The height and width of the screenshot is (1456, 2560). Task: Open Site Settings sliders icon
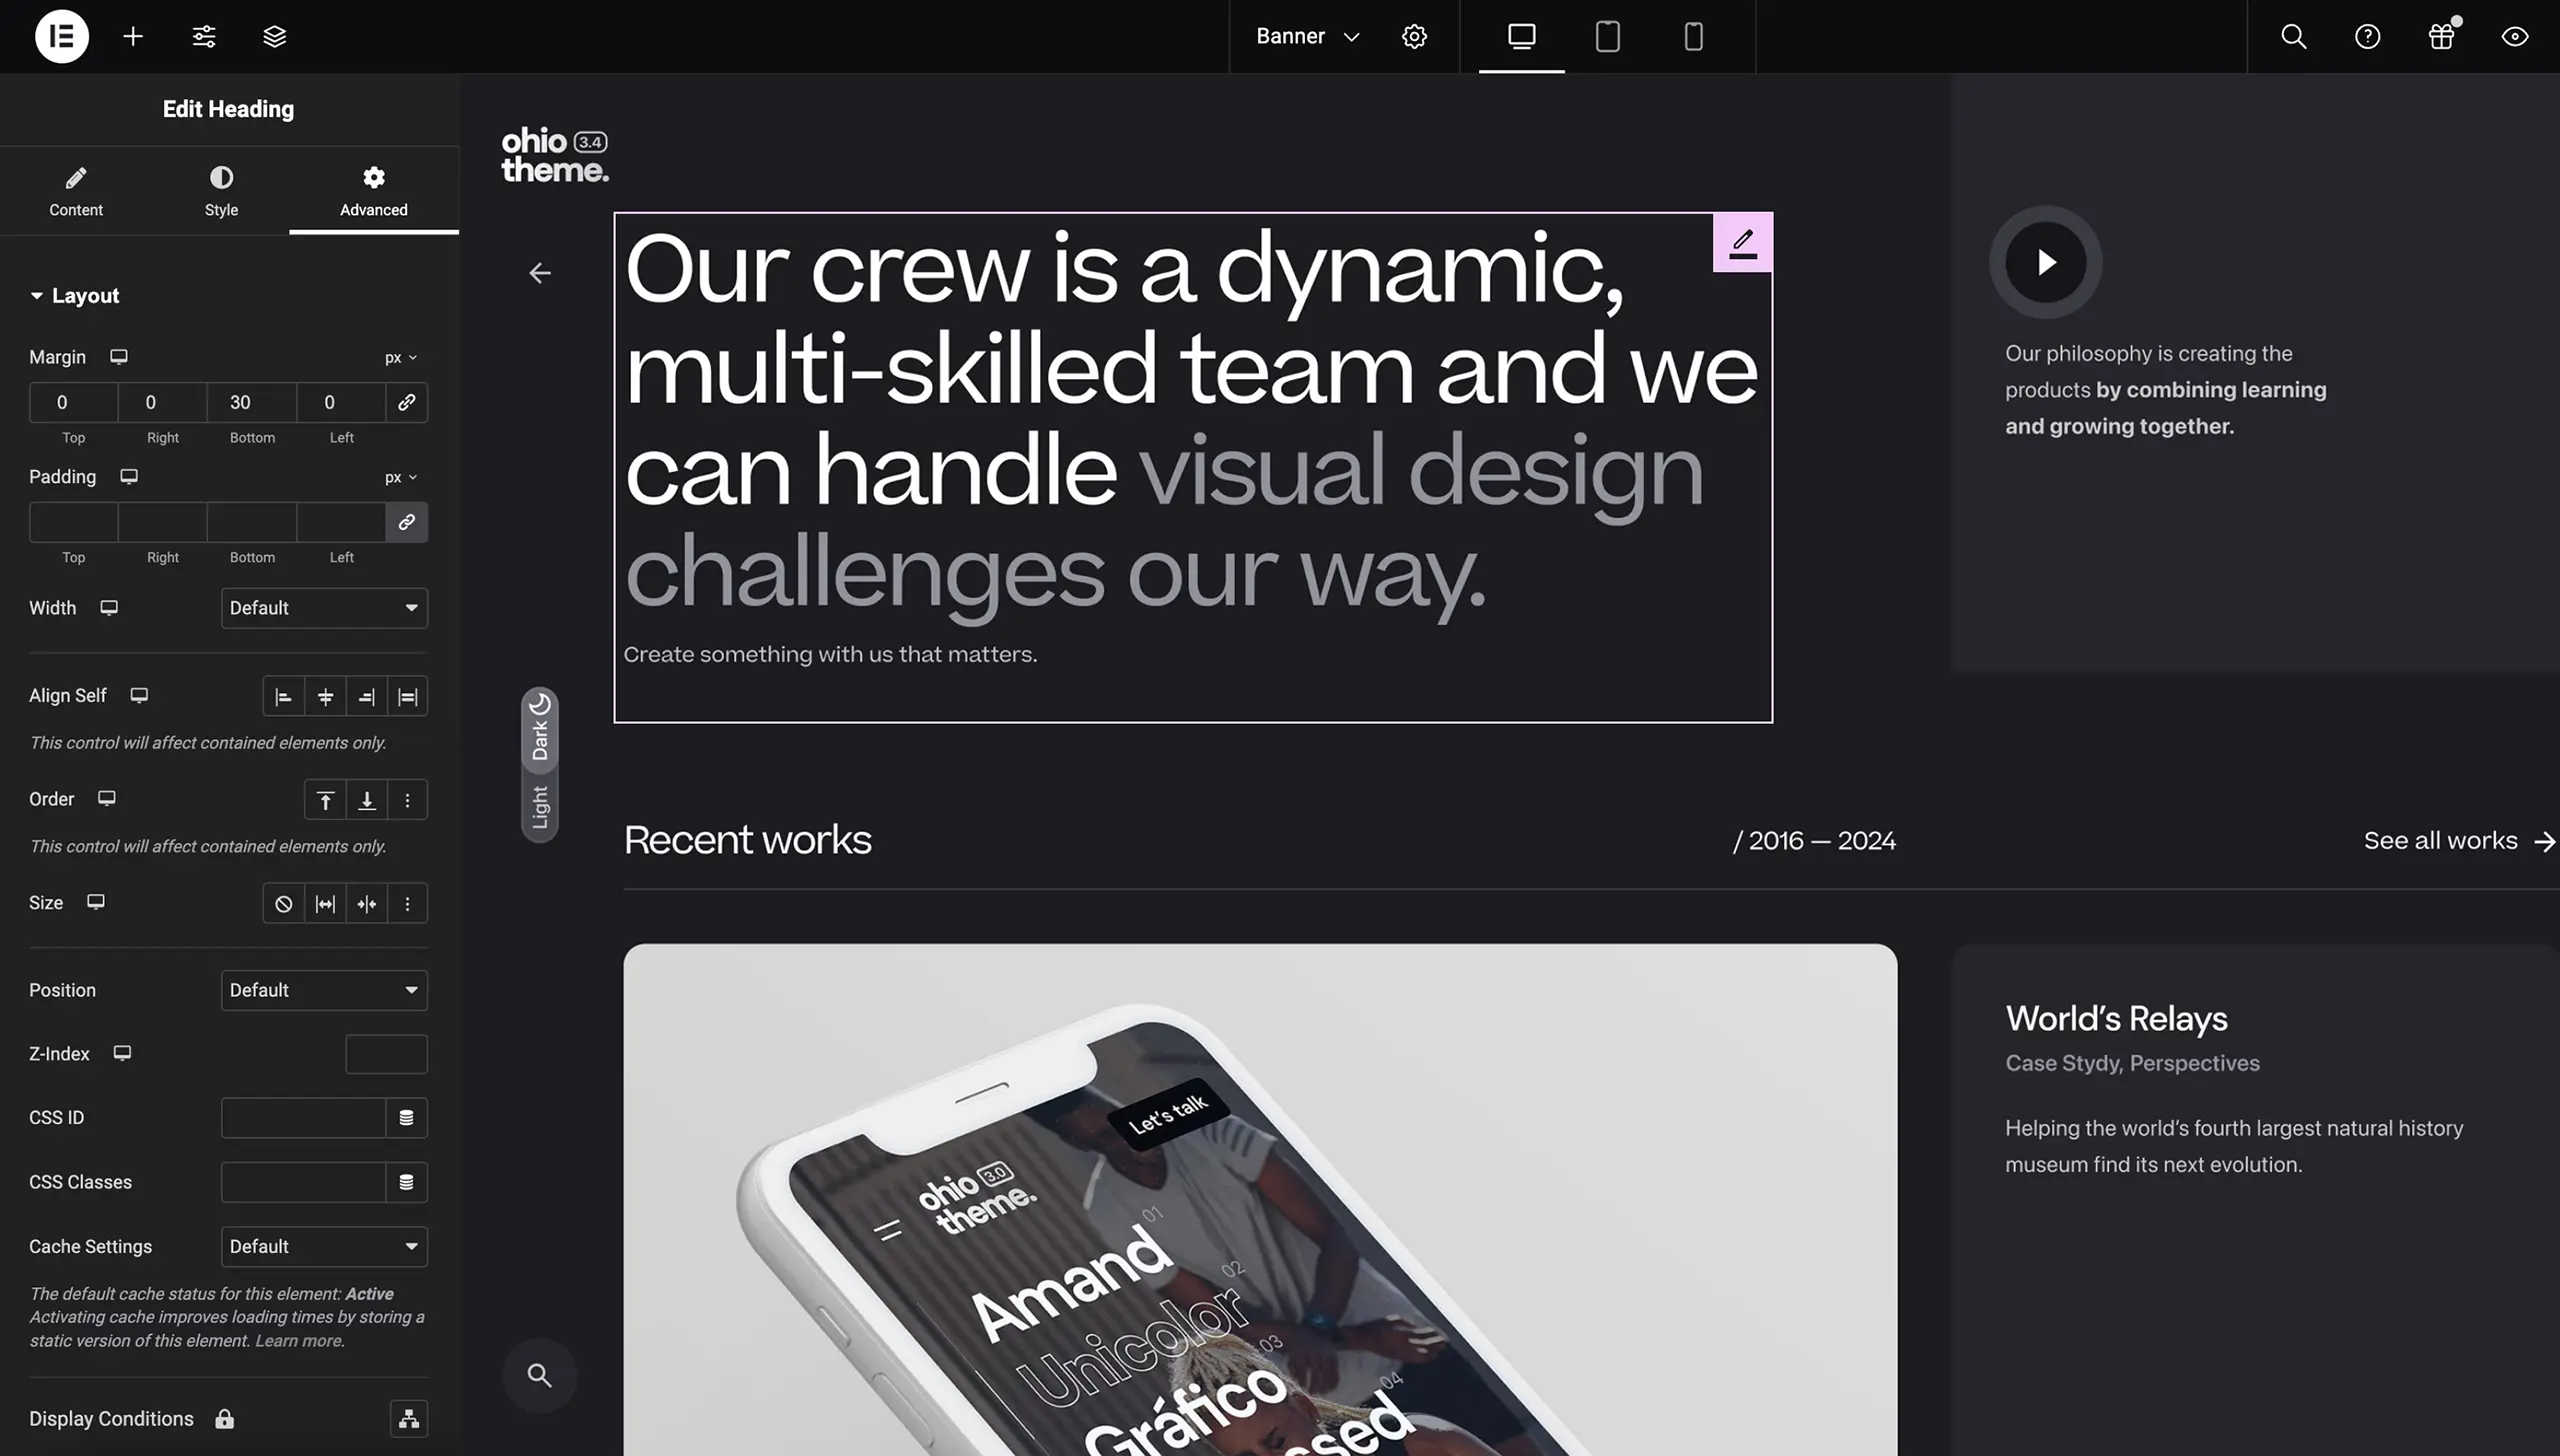point(204,37)
